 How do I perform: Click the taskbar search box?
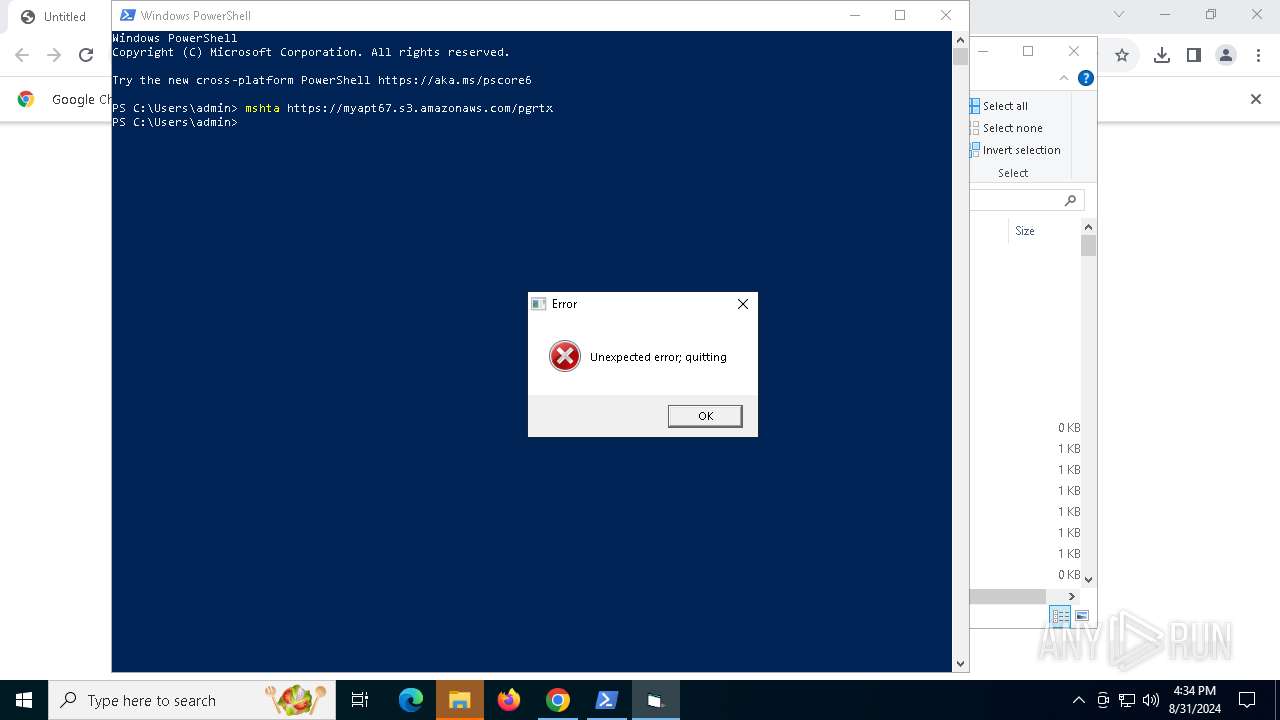[x=192, y=700]
